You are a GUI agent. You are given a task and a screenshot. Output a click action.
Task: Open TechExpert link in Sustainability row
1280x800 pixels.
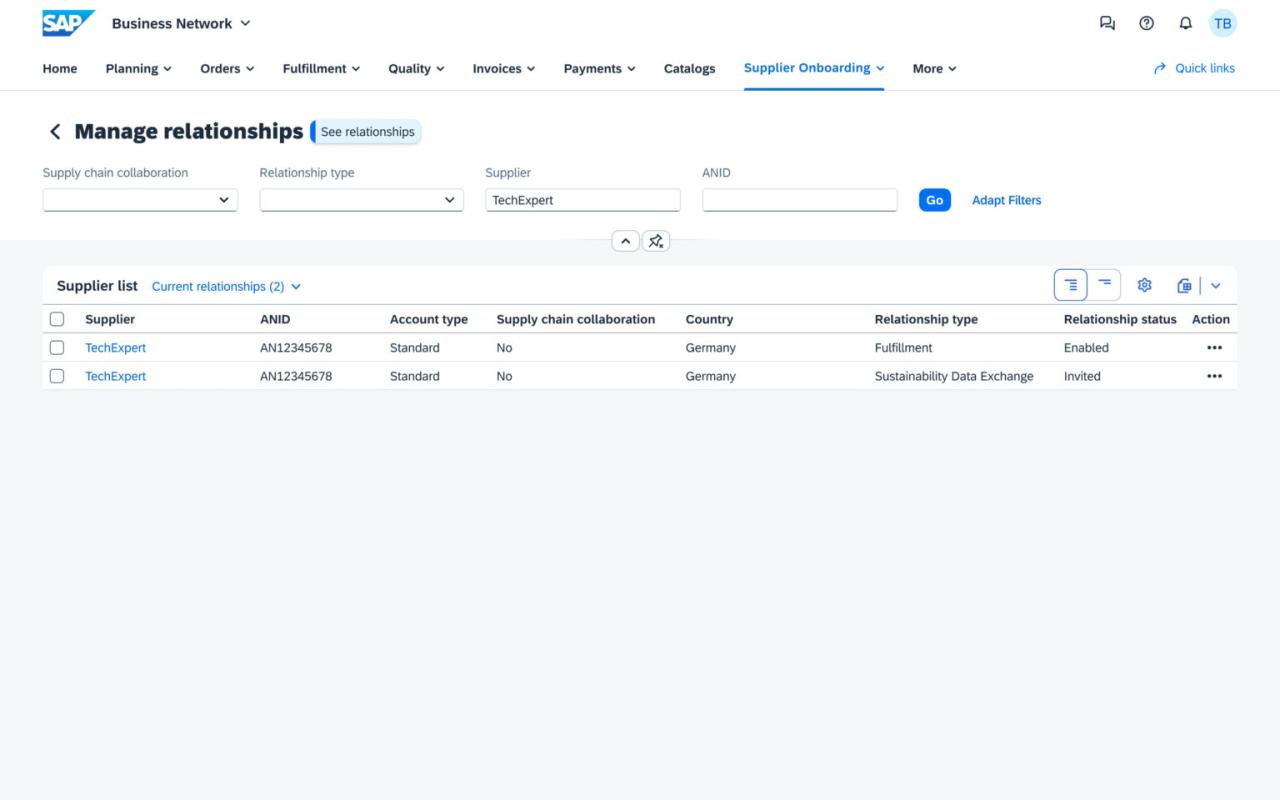[x=115, y=376]
